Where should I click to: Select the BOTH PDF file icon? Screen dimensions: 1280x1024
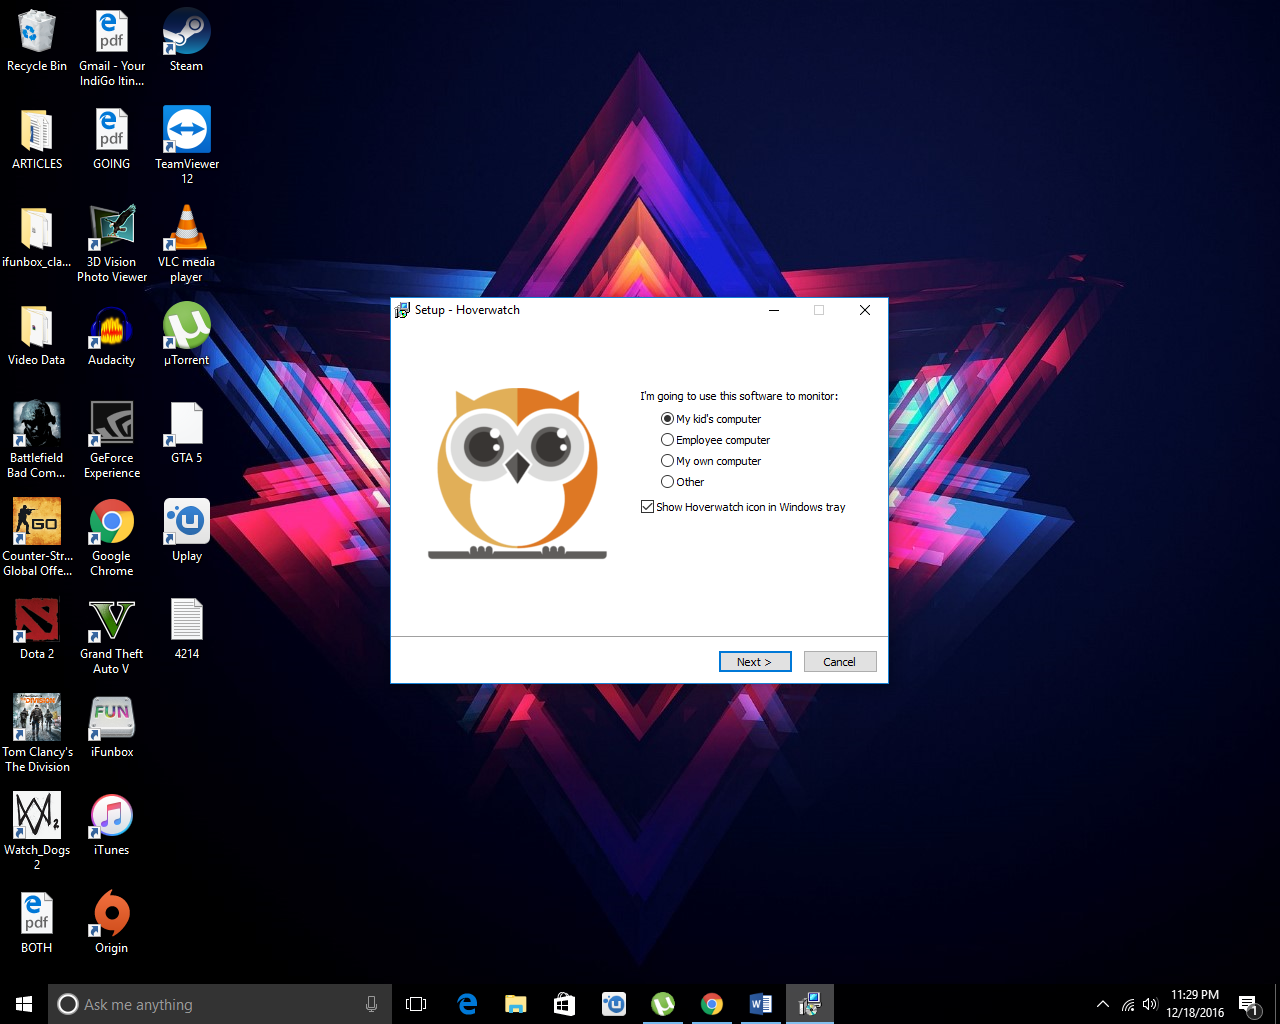37,923
